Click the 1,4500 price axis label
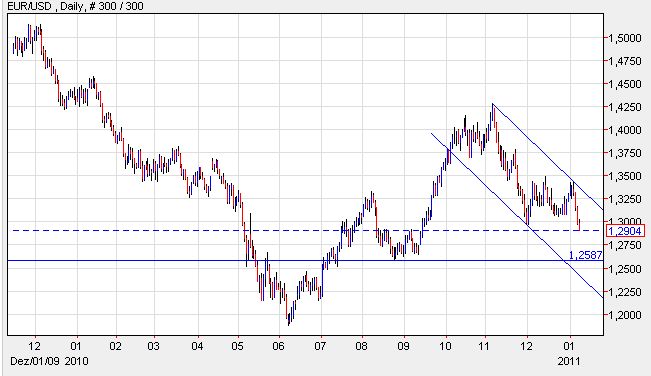The width and height of the screenshot is (651, 376). (x=625, y=84)
